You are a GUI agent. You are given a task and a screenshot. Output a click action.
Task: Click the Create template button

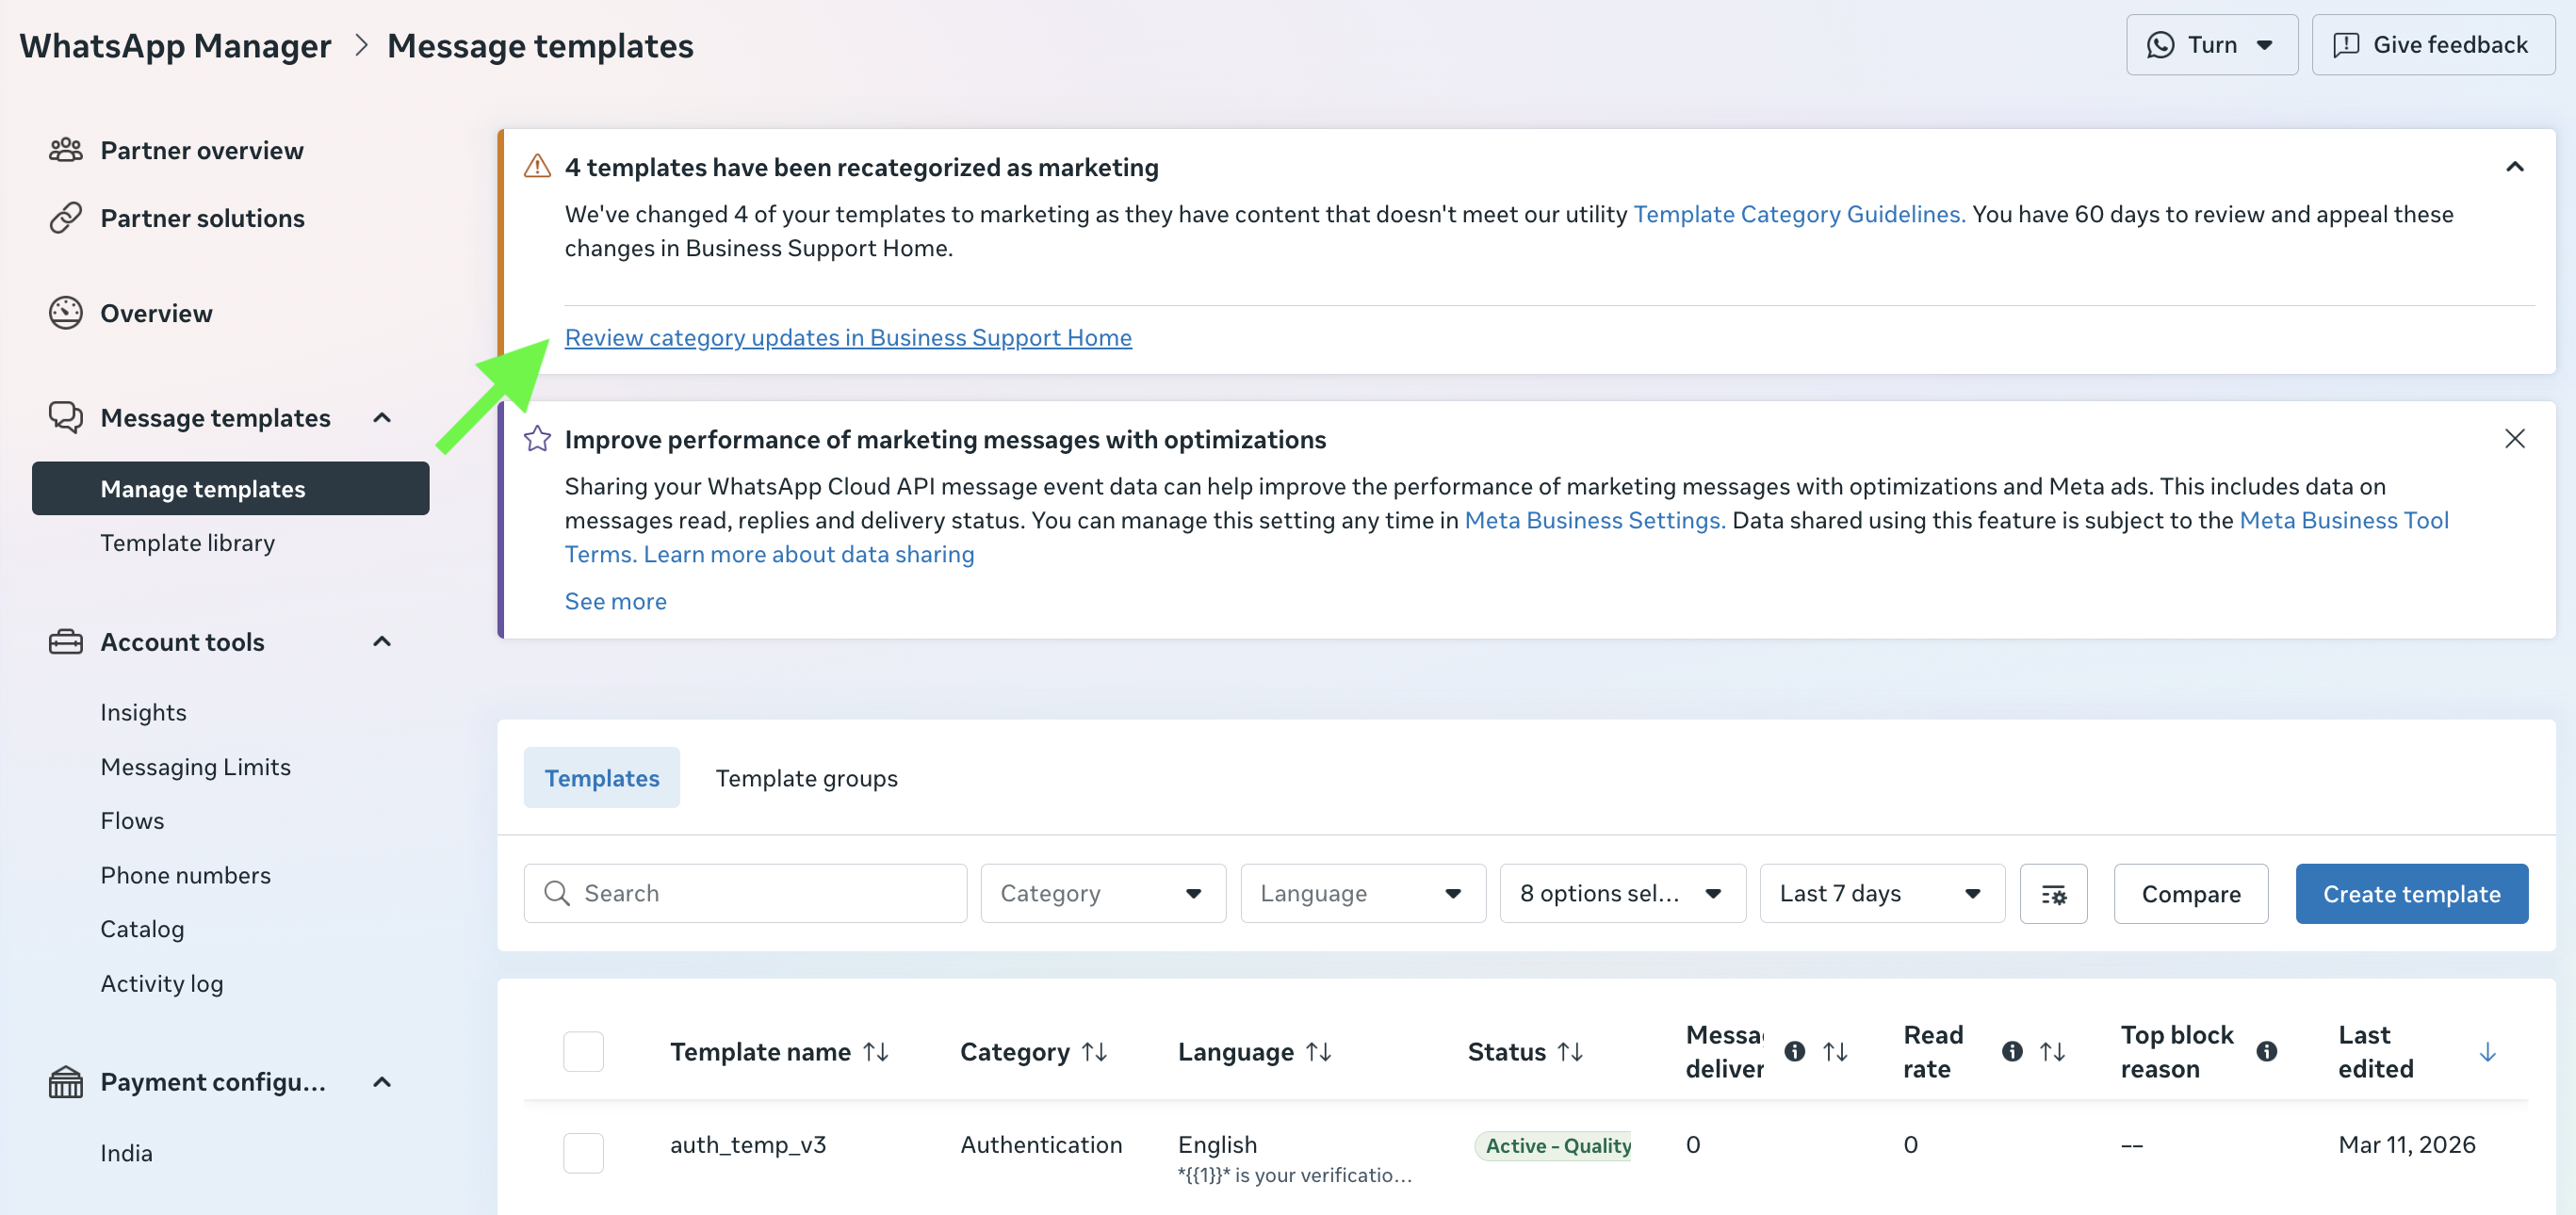pos(2411,893)
